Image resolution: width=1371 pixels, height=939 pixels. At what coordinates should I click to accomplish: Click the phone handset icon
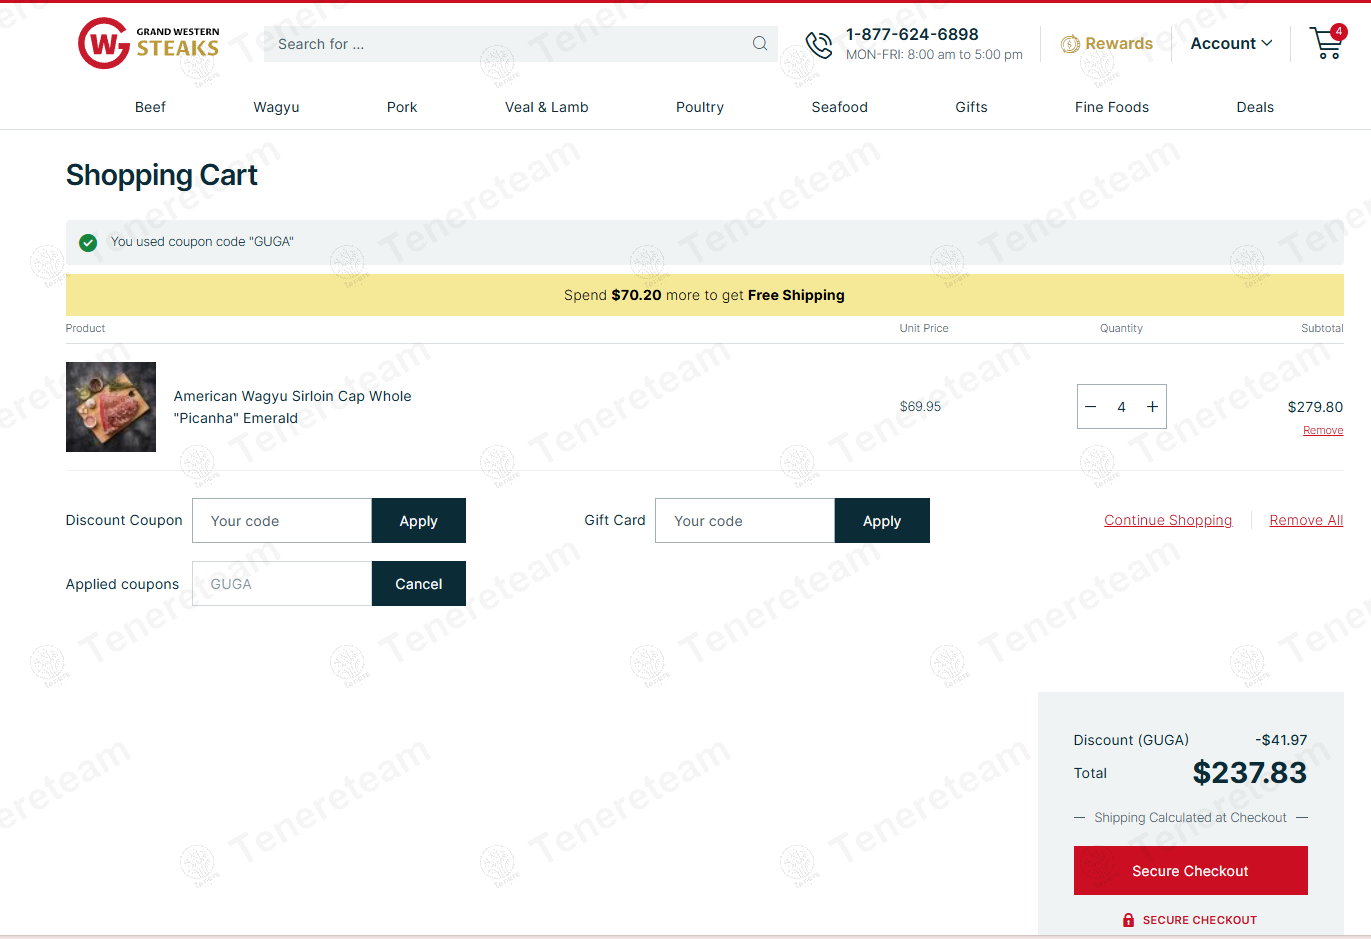[819, 44]
